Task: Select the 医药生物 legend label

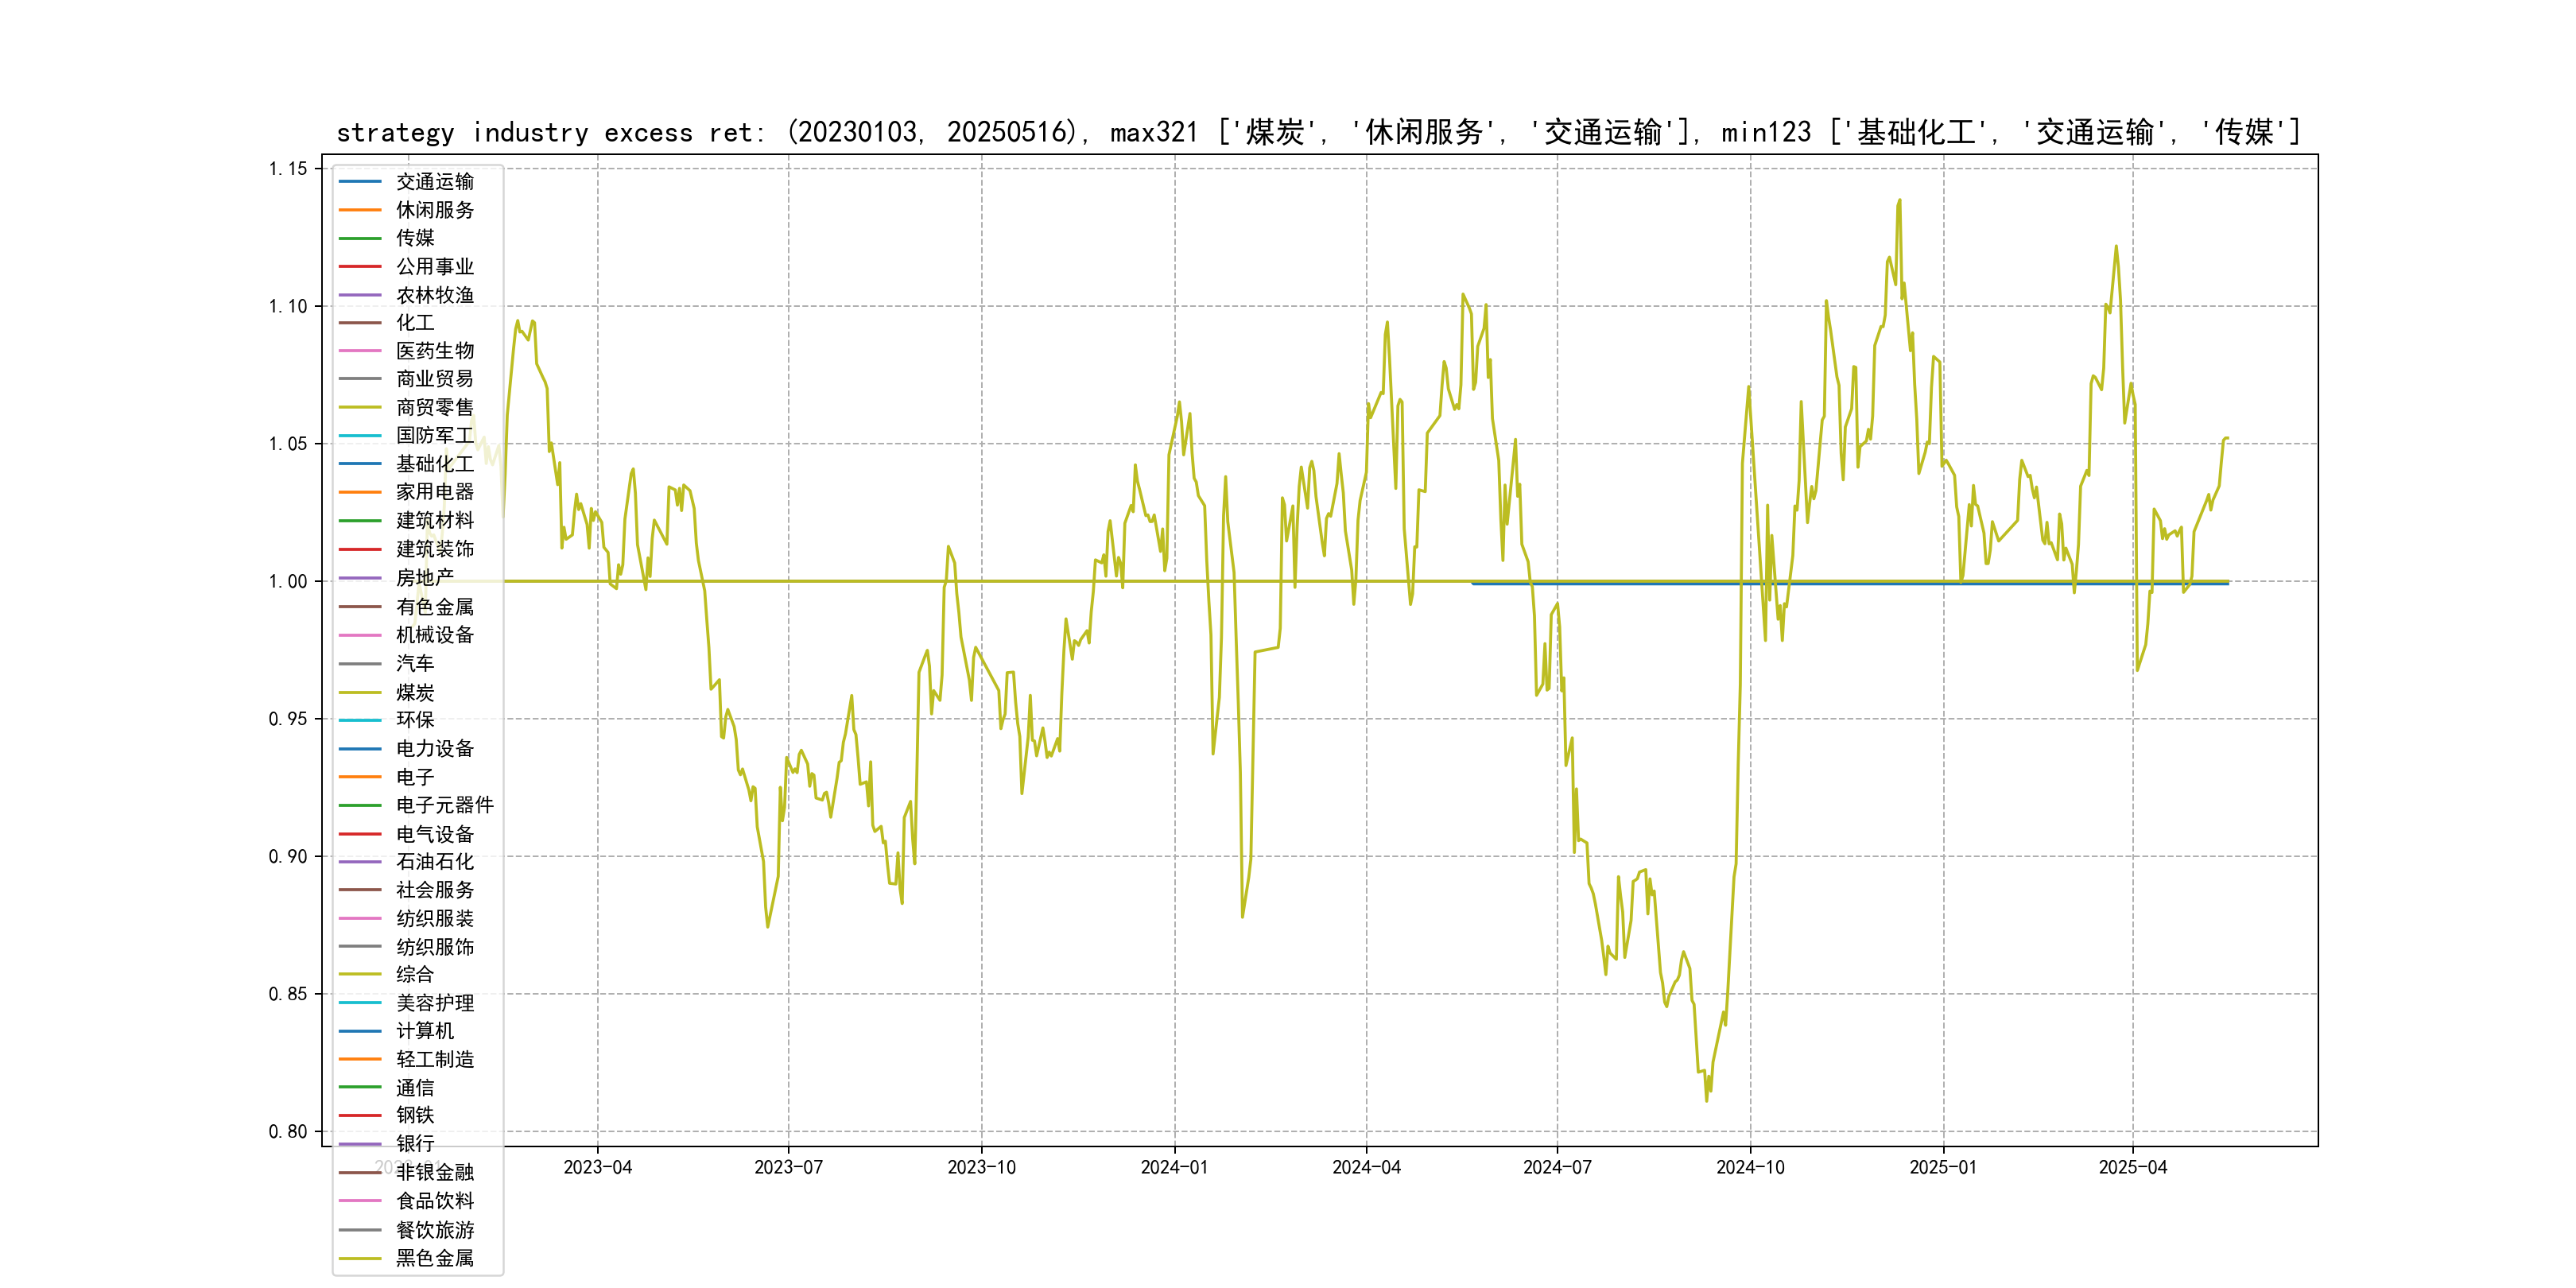Action: (x=435, y=351)
